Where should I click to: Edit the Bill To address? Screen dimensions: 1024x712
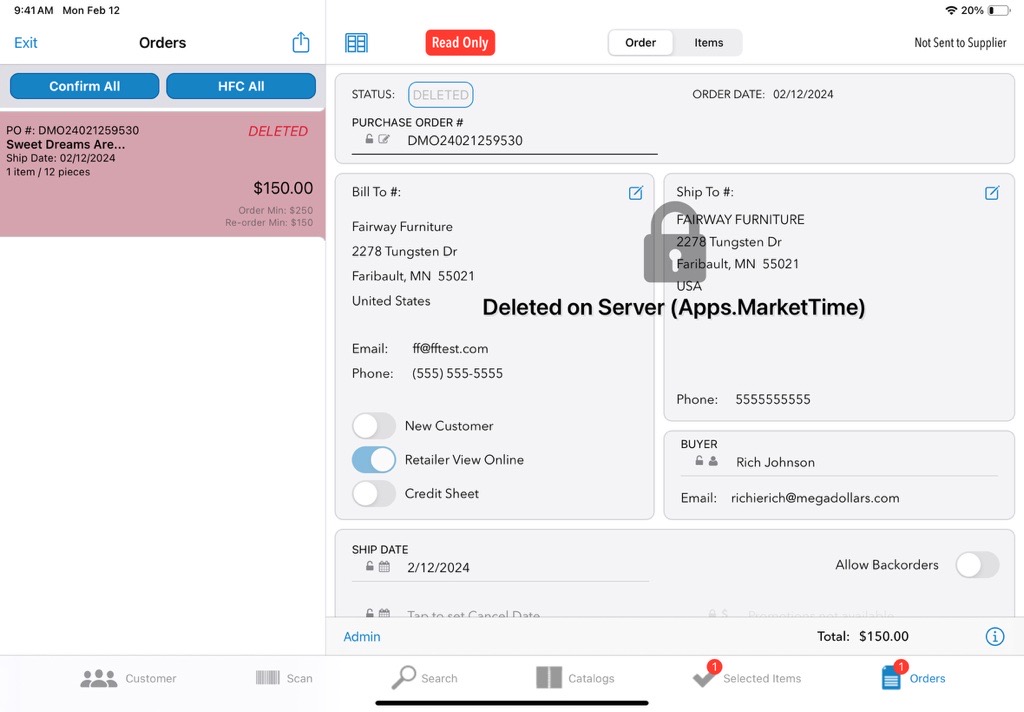coord(635,193)
